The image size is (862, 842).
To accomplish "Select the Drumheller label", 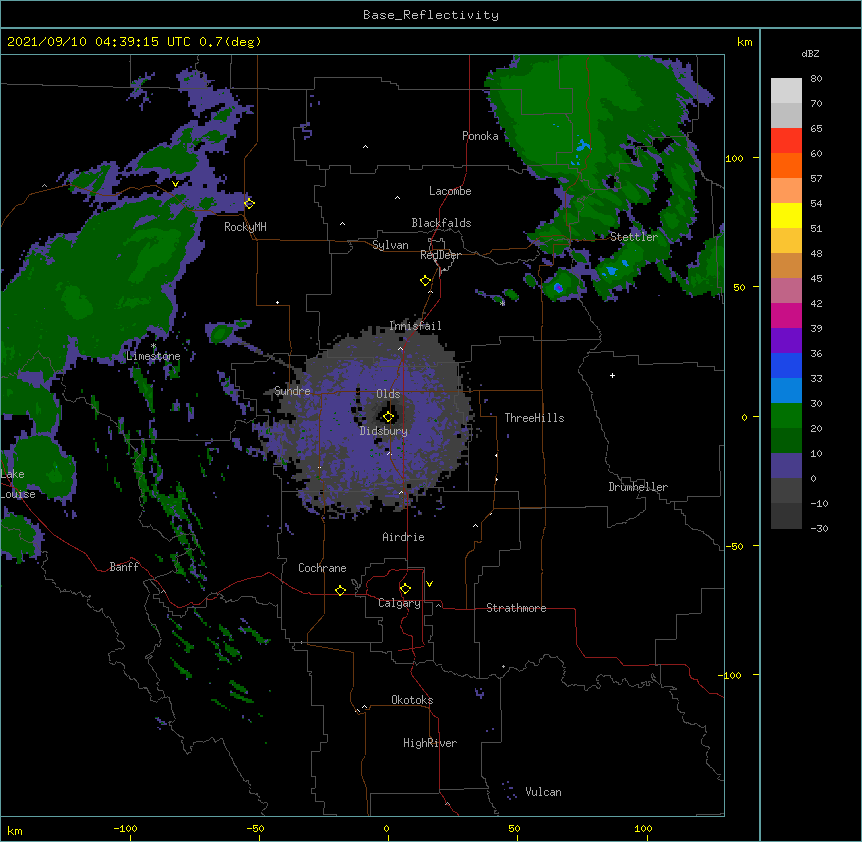I will tap(638, 487).
